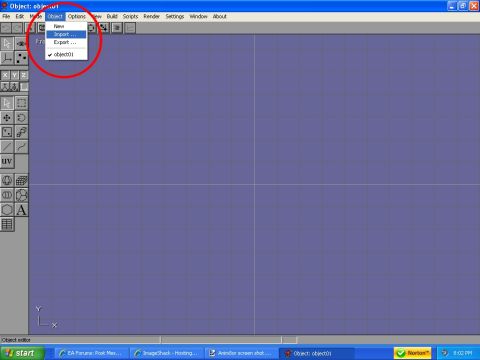480x360 pixels.
Task: Pick the Rotate tool
Action: click(21, 118)
